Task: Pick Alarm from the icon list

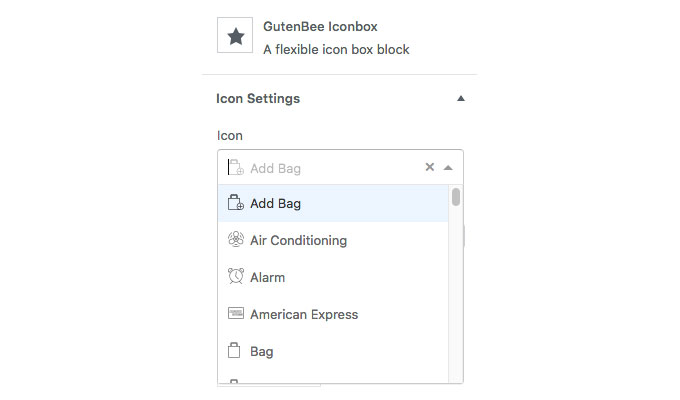Action: coord(333,277)
